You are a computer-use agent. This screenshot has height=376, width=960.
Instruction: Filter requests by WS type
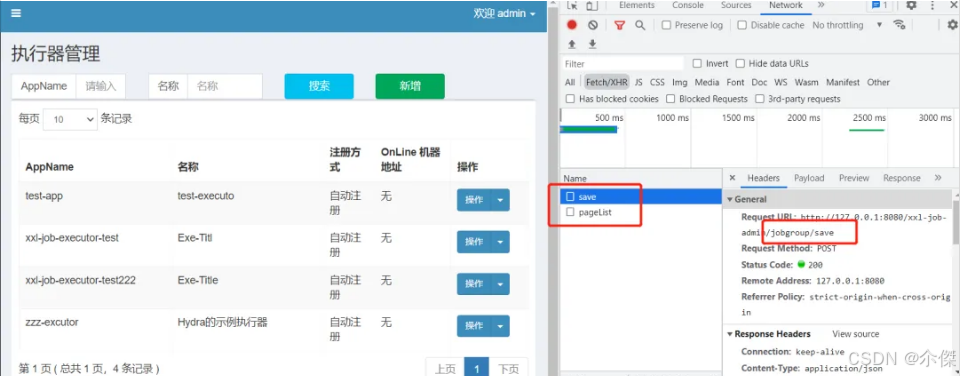click(x=781, y=82)
